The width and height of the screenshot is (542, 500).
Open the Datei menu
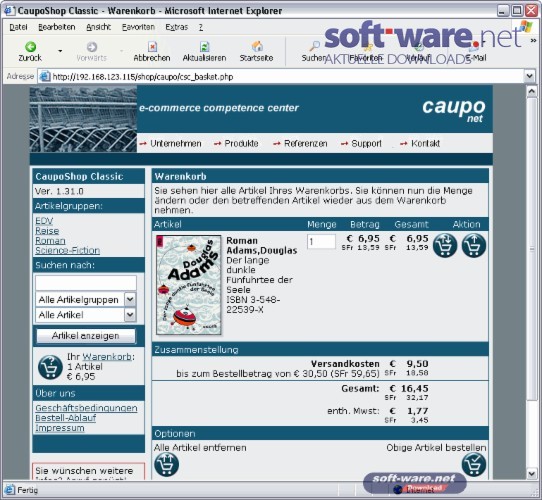pyautogui.click(x=18, y=27)
